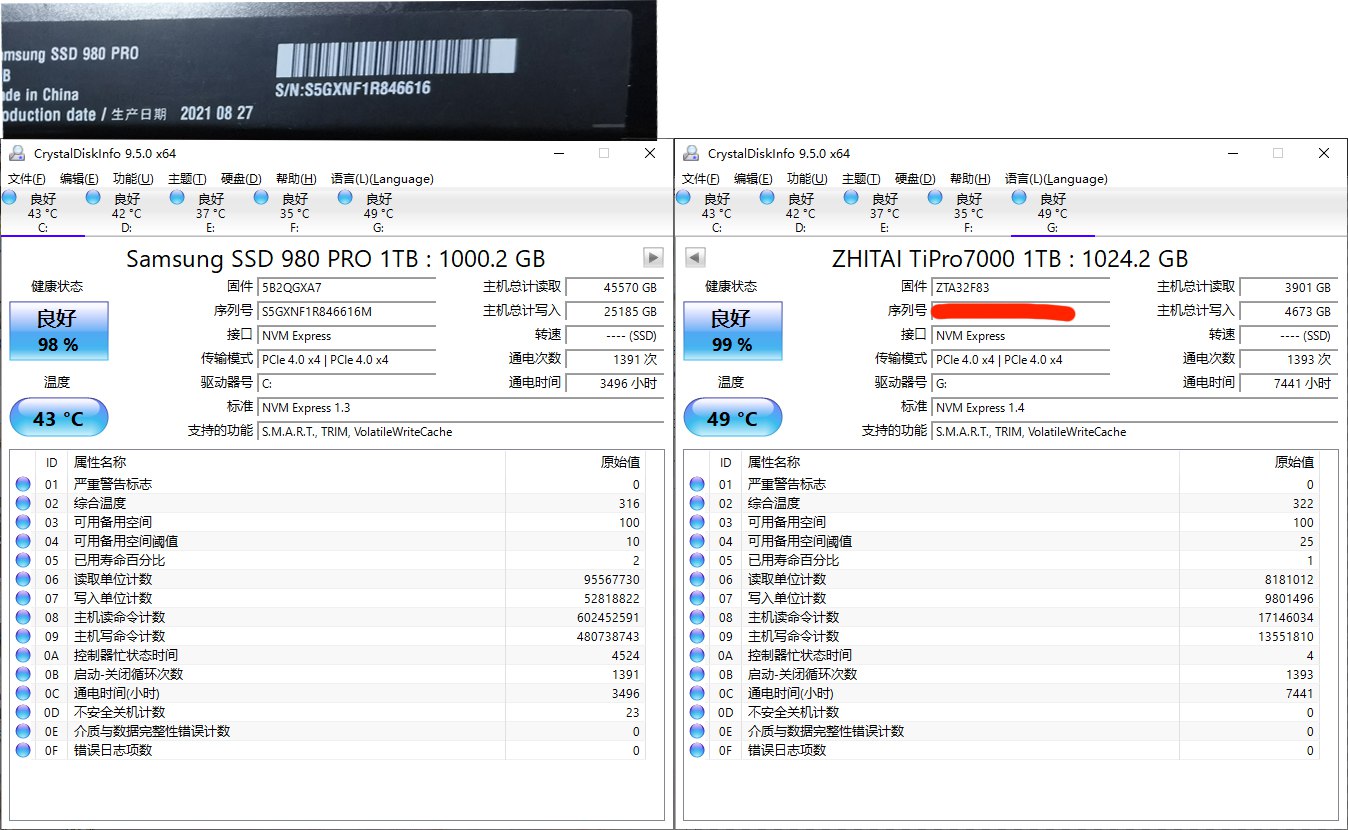Open 硬盘(D) menu in ZHITAI window
Image resolution: width=1348 pixels, height=830 pixels.
tap(915, 179)
